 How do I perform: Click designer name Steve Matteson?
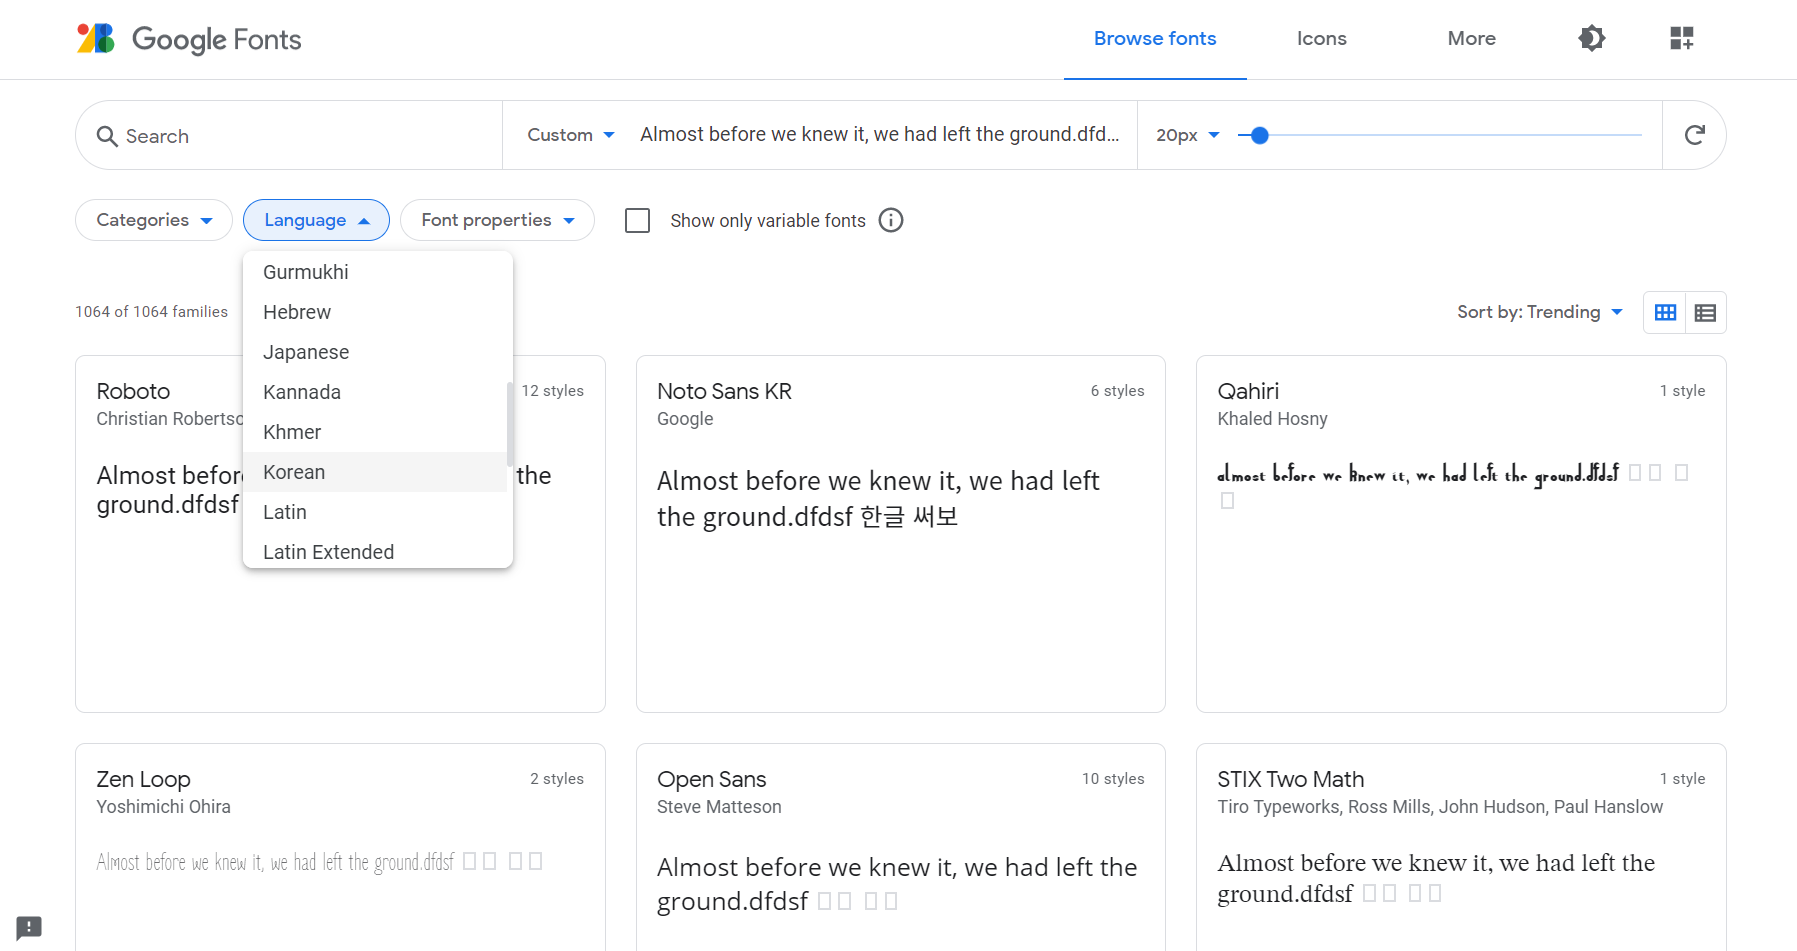719,807
